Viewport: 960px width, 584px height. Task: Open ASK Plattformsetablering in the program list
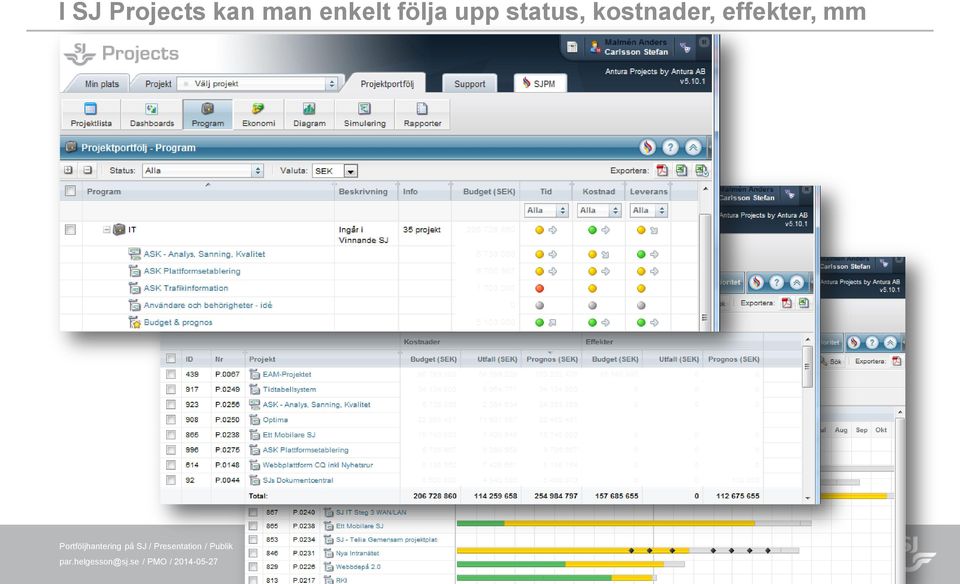pos(192,271)
